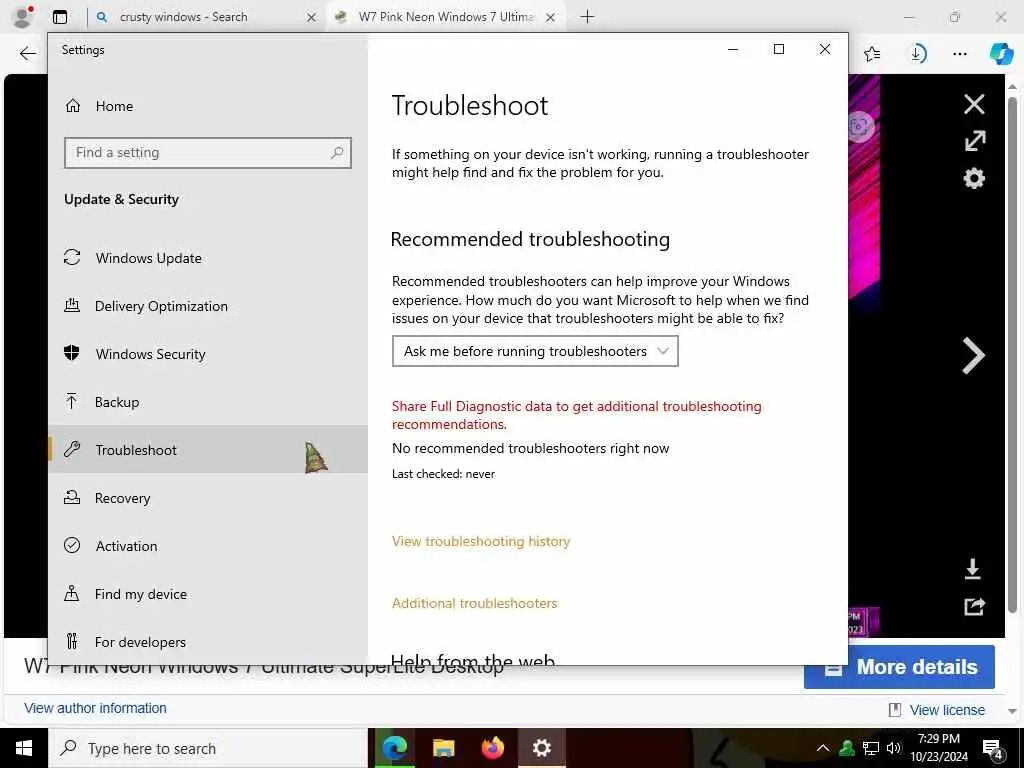Click the Activation checkmark icon
Image resolution: width=1024 pixels, height=768 pixels.
point(72,545)
